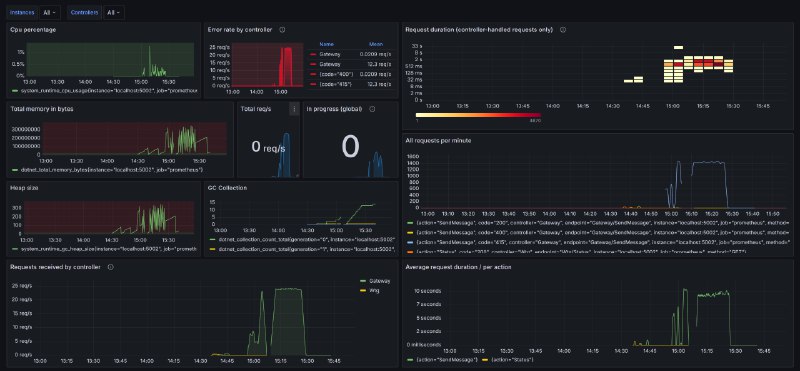Click info icon next to Request duration title
Image resolution: width=800 pixels, height=371 pixels.
click(563, 30)
